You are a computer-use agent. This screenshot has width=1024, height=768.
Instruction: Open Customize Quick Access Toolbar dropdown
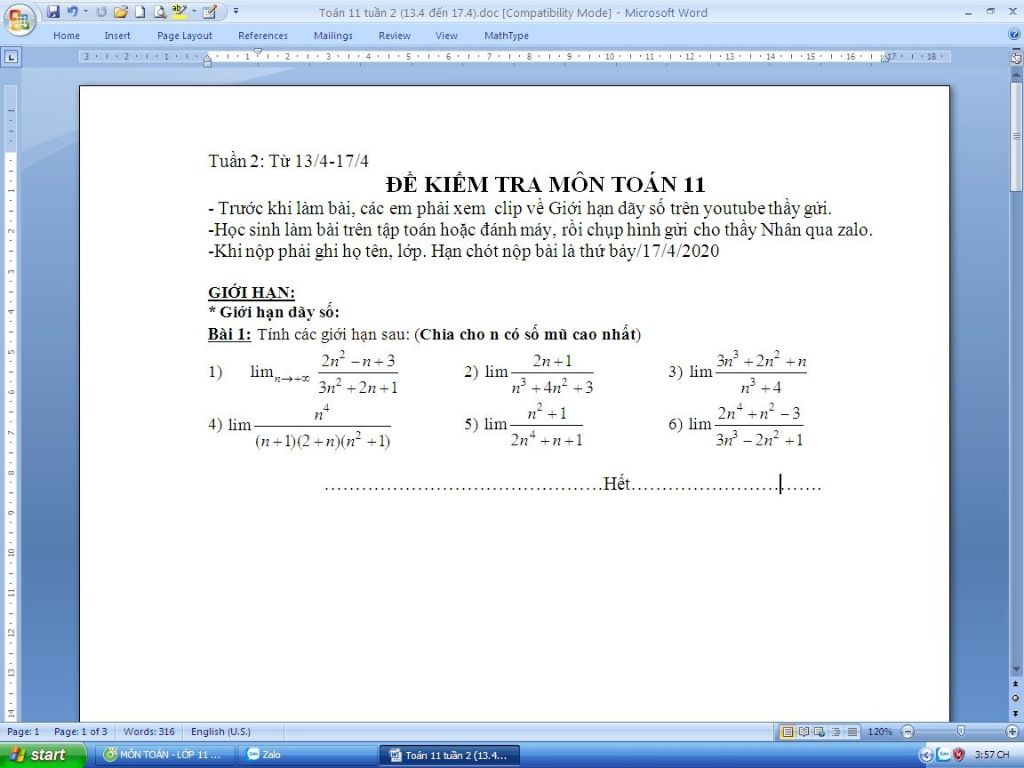point(236,12)
